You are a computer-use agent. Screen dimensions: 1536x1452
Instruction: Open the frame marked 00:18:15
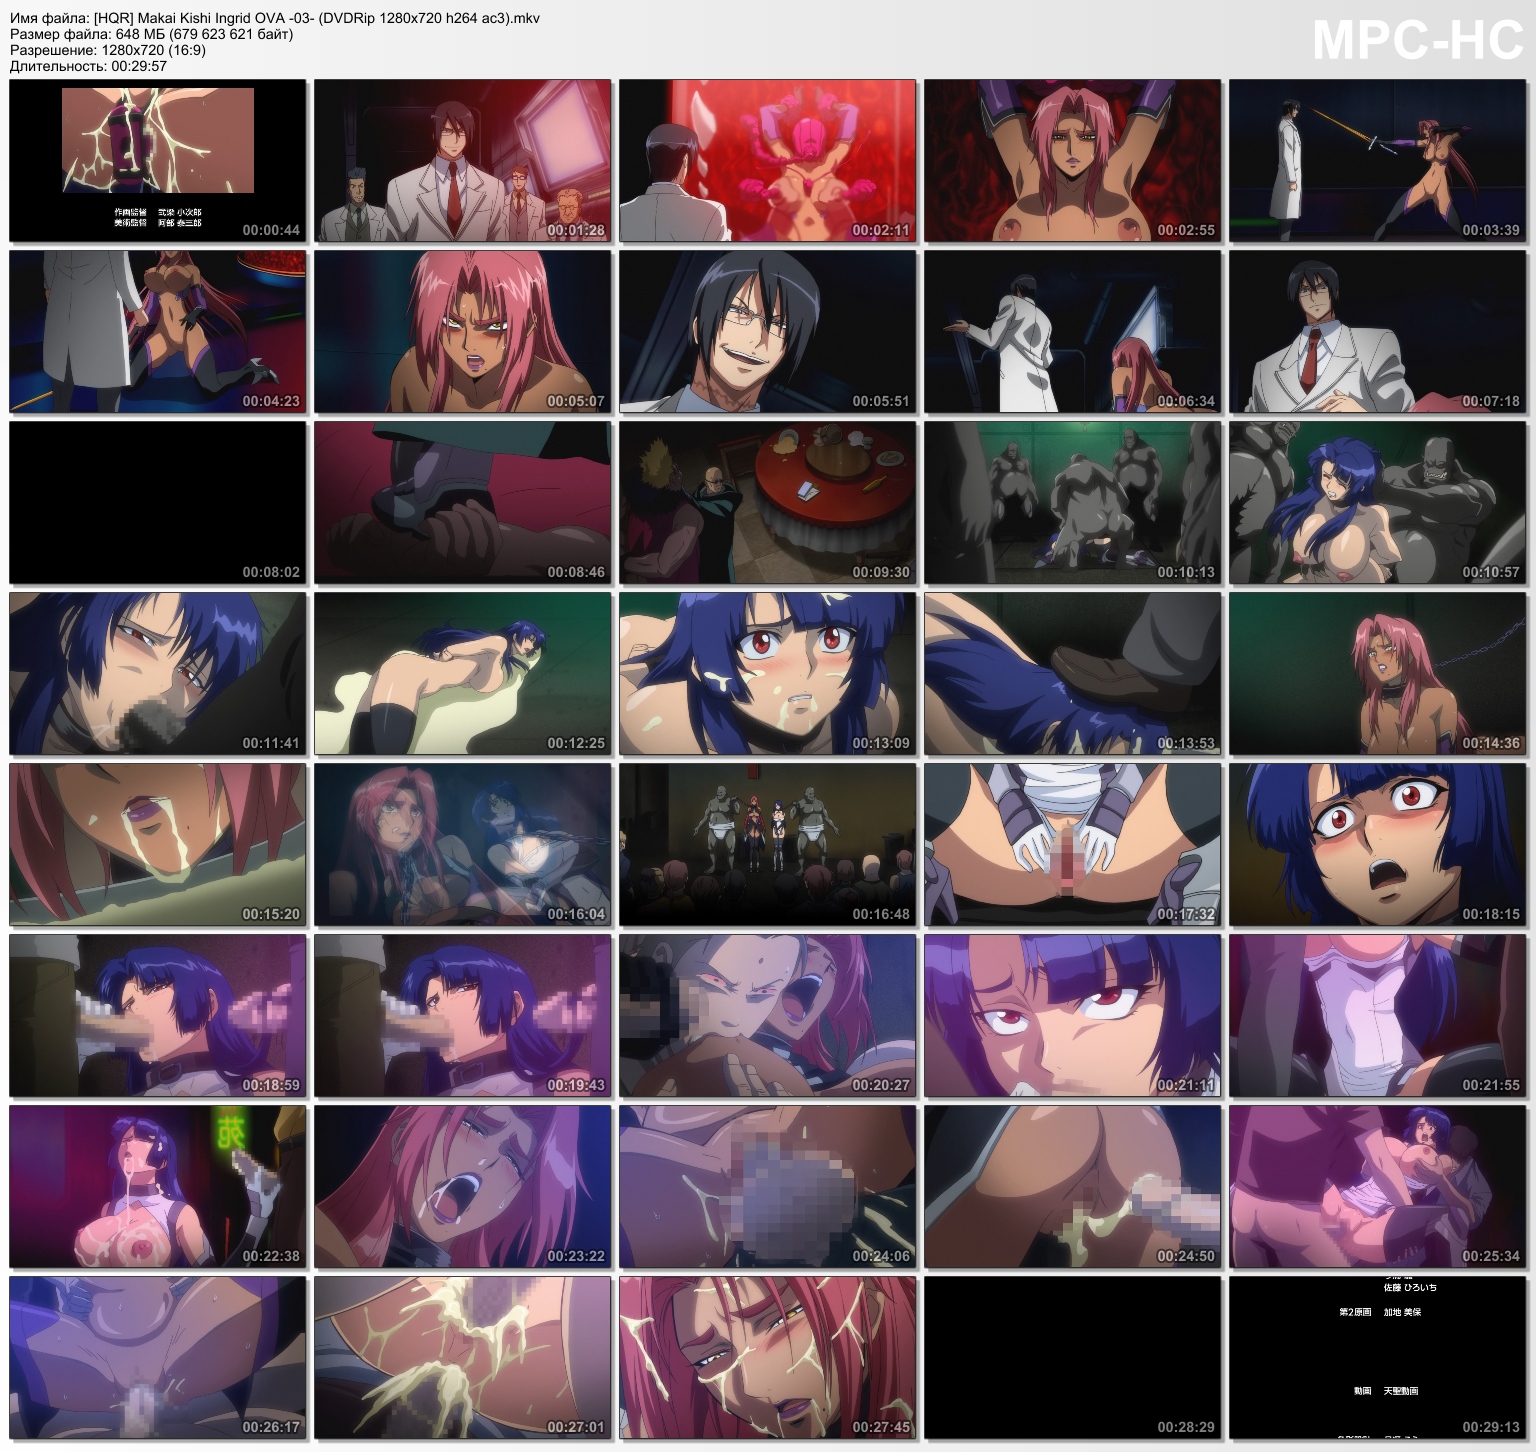point(1378,845)
